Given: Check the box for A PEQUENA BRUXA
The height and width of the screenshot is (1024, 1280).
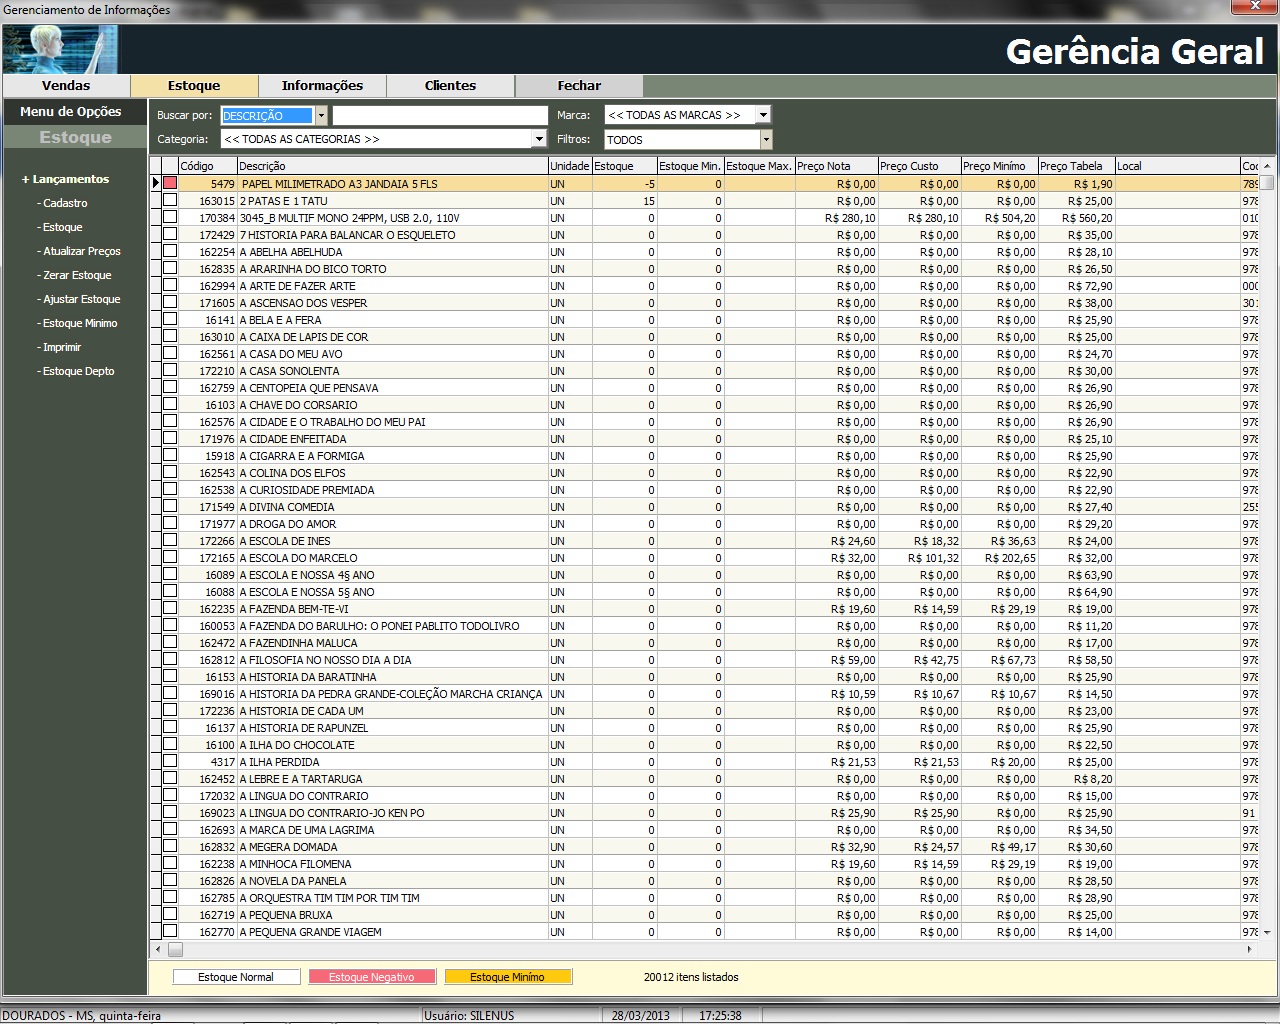Looking at the screenshot, I should (x=170, y=914).
